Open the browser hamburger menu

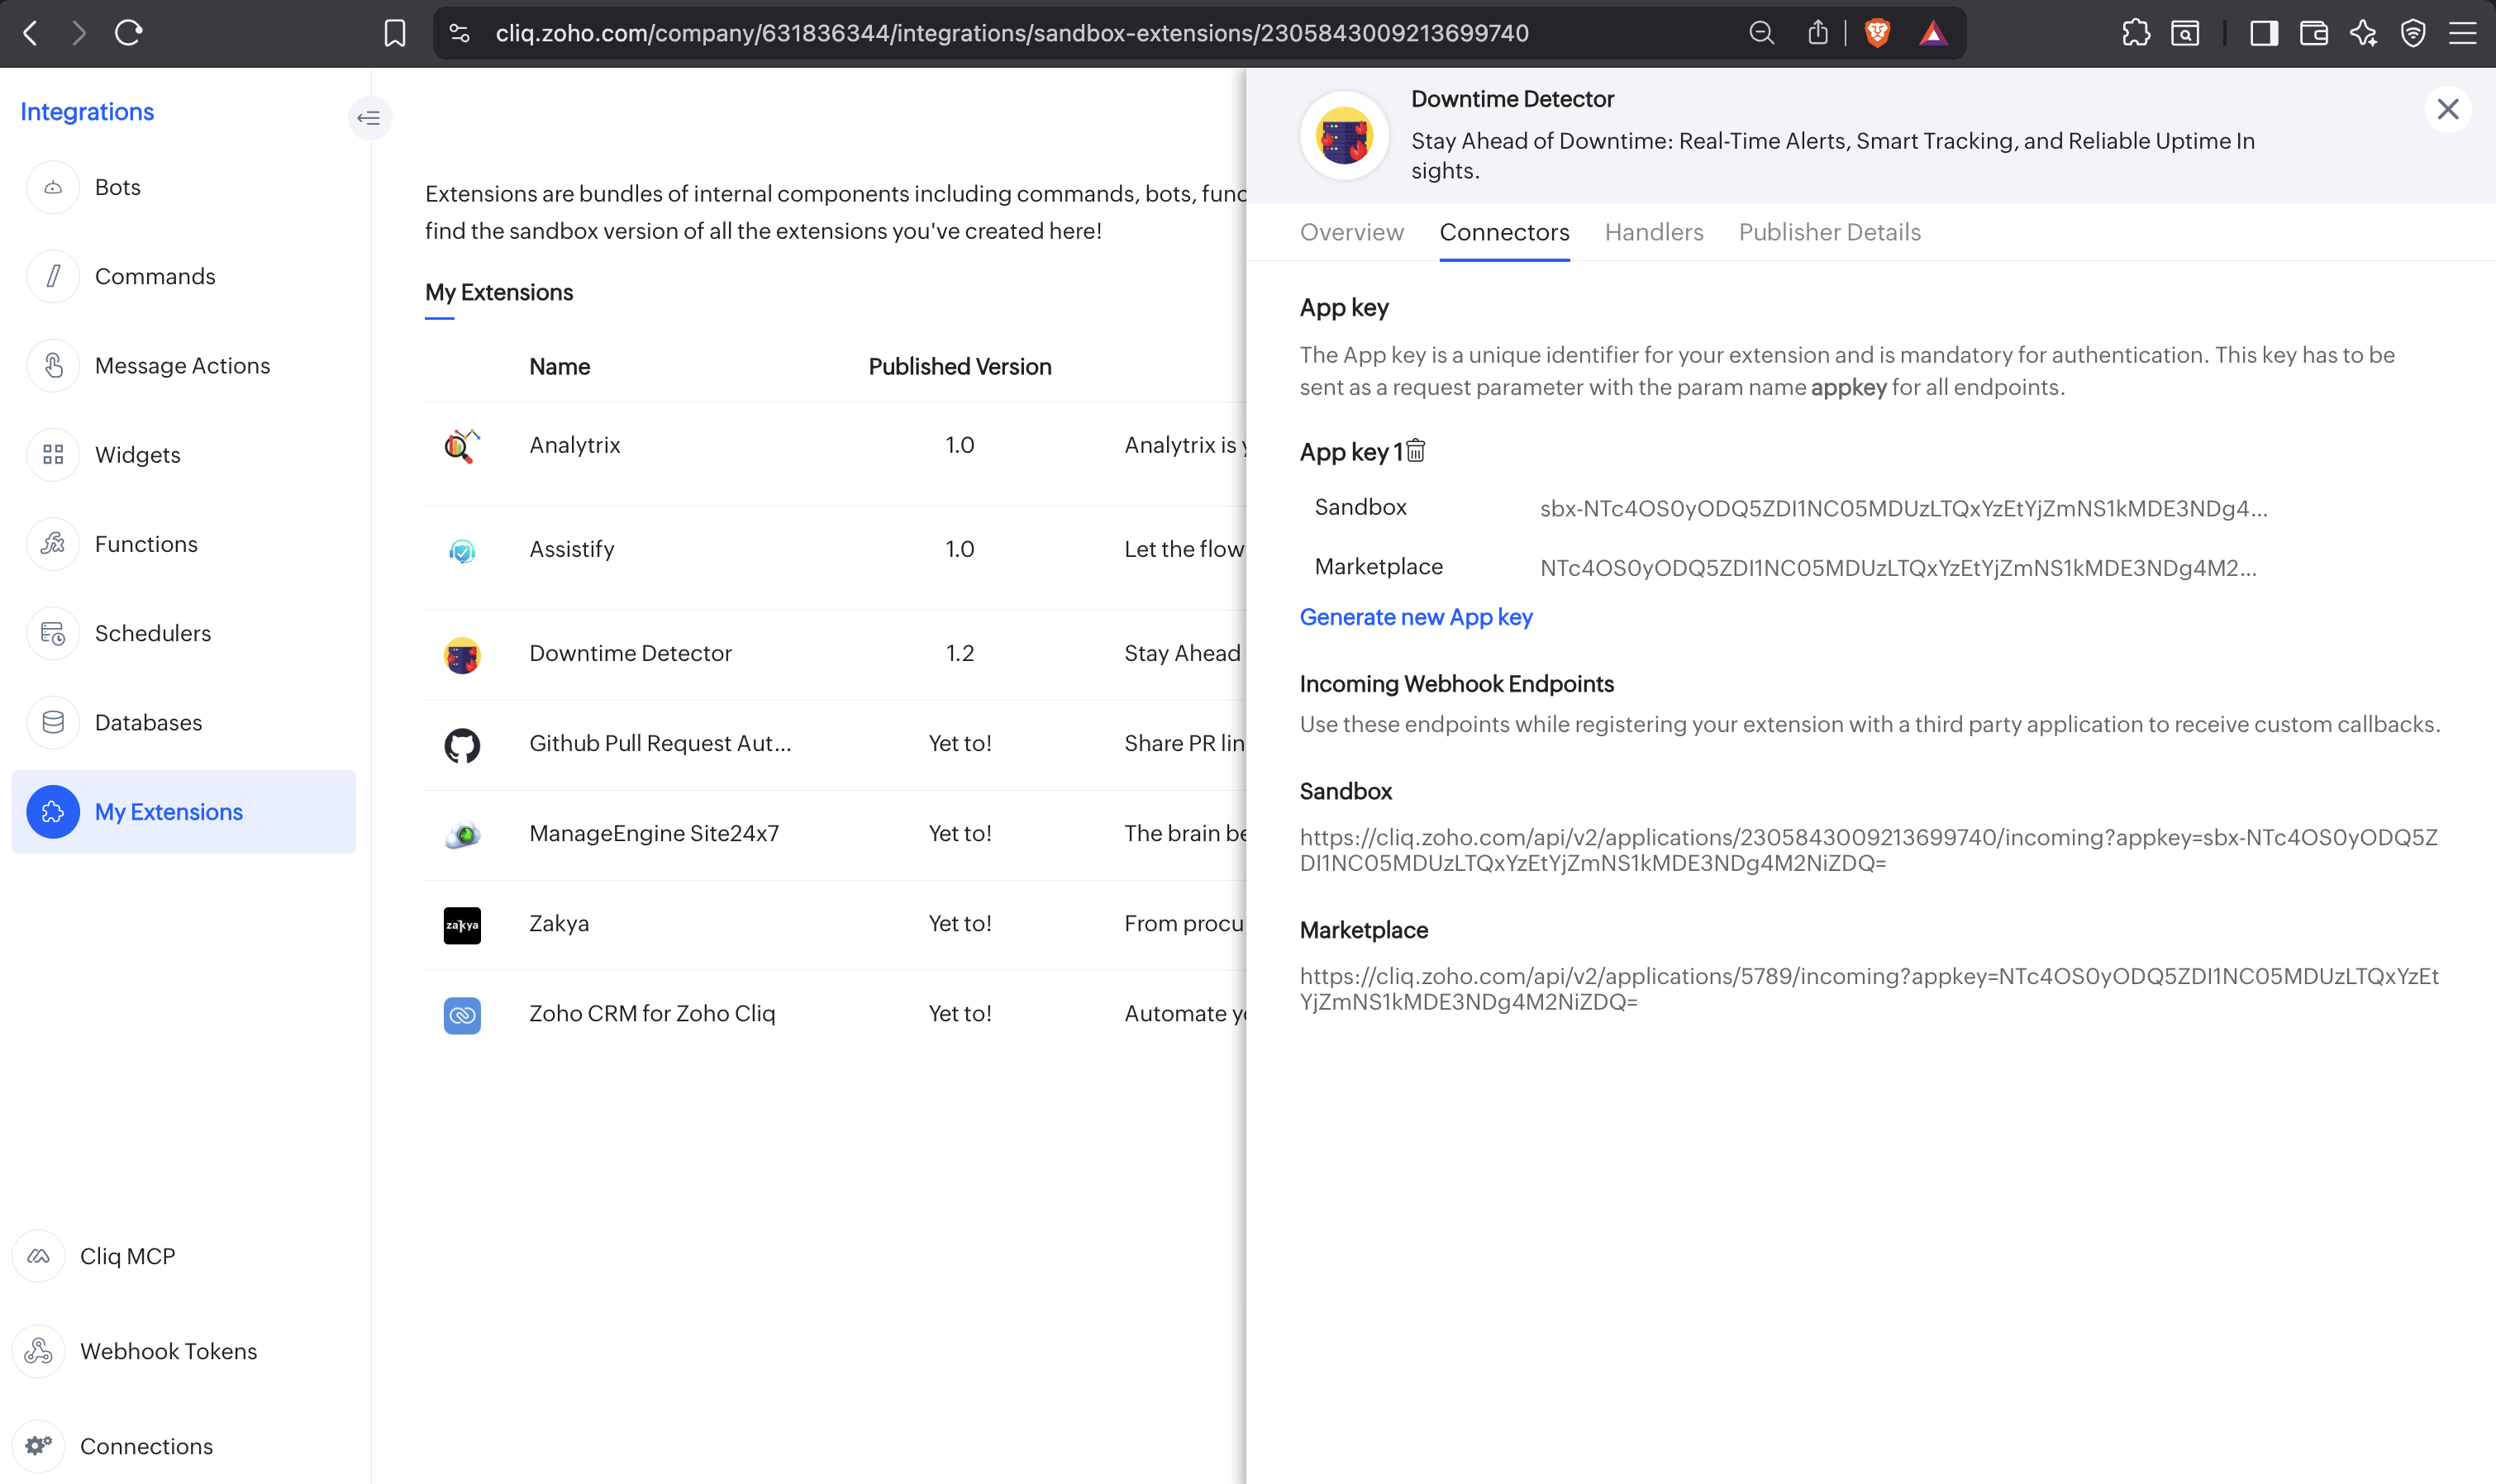[2463, 33]
